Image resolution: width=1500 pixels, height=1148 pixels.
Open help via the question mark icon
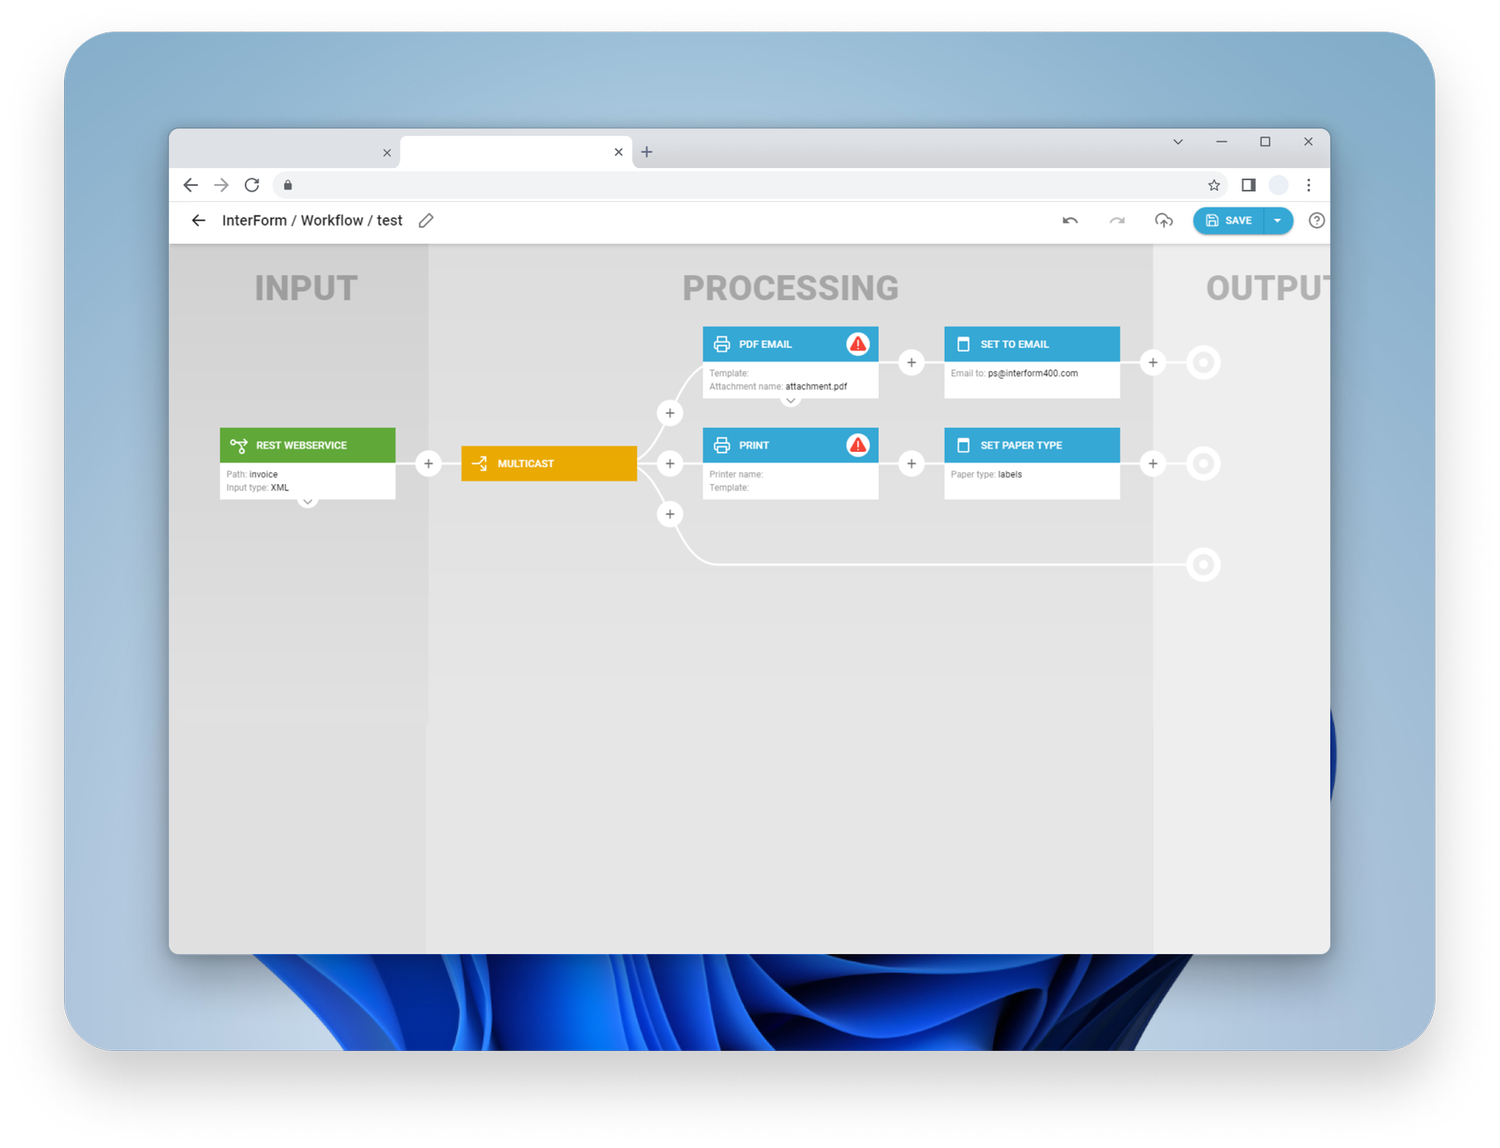click(x=1316, y=221)
